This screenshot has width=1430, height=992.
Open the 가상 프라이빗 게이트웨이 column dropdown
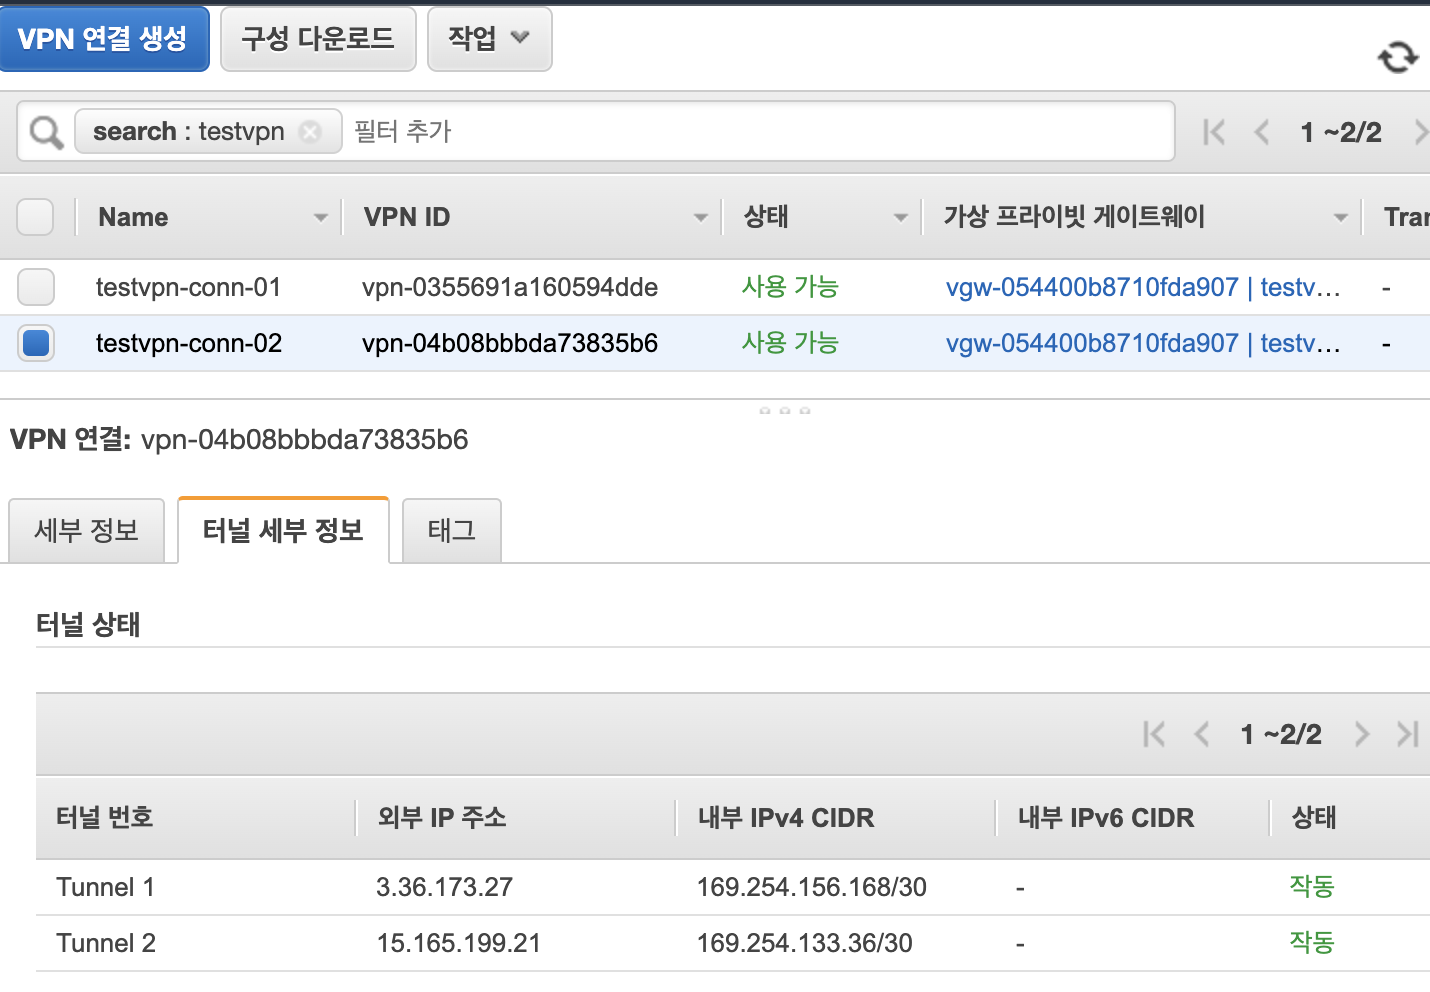click(1340, 217)
